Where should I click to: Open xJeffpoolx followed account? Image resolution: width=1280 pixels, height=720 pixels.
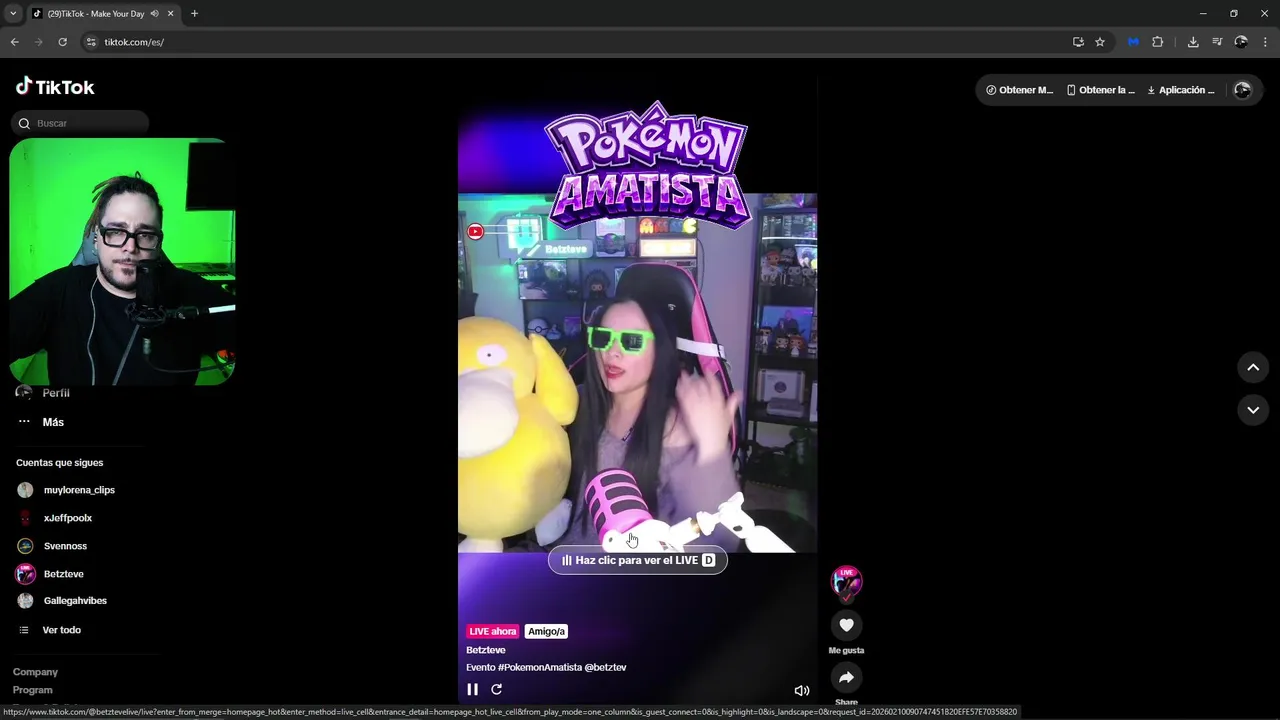click(68, 518)
